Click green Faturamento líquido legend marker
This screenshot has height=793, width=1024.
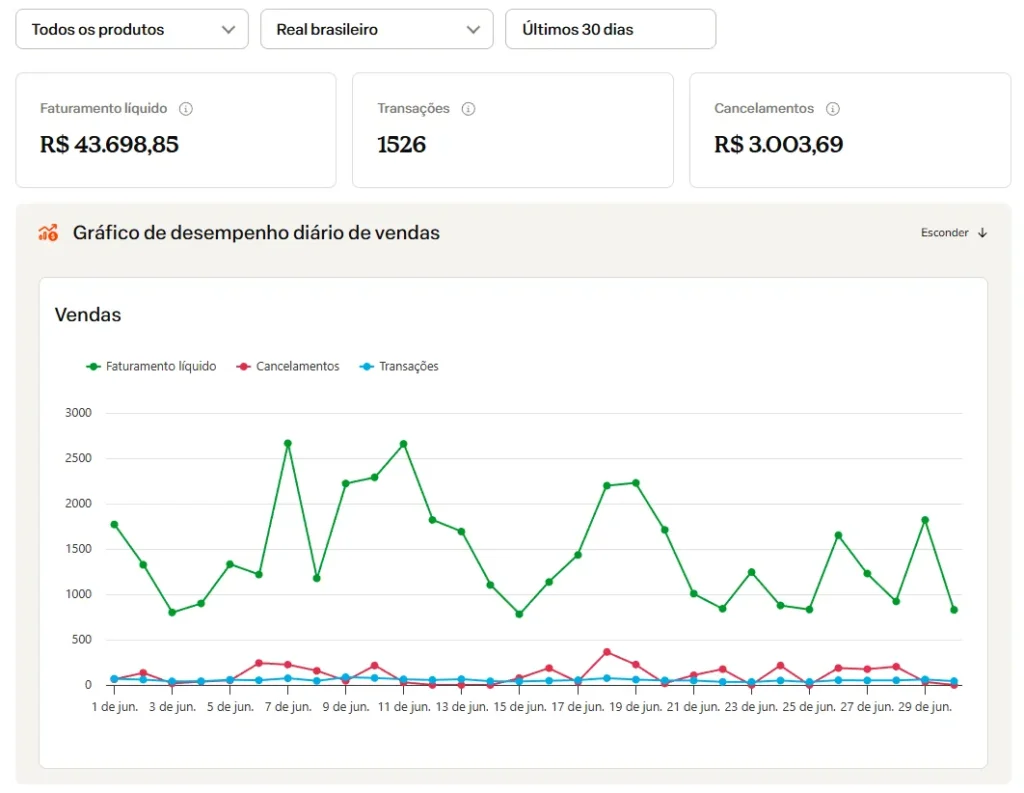click(94, 367)
